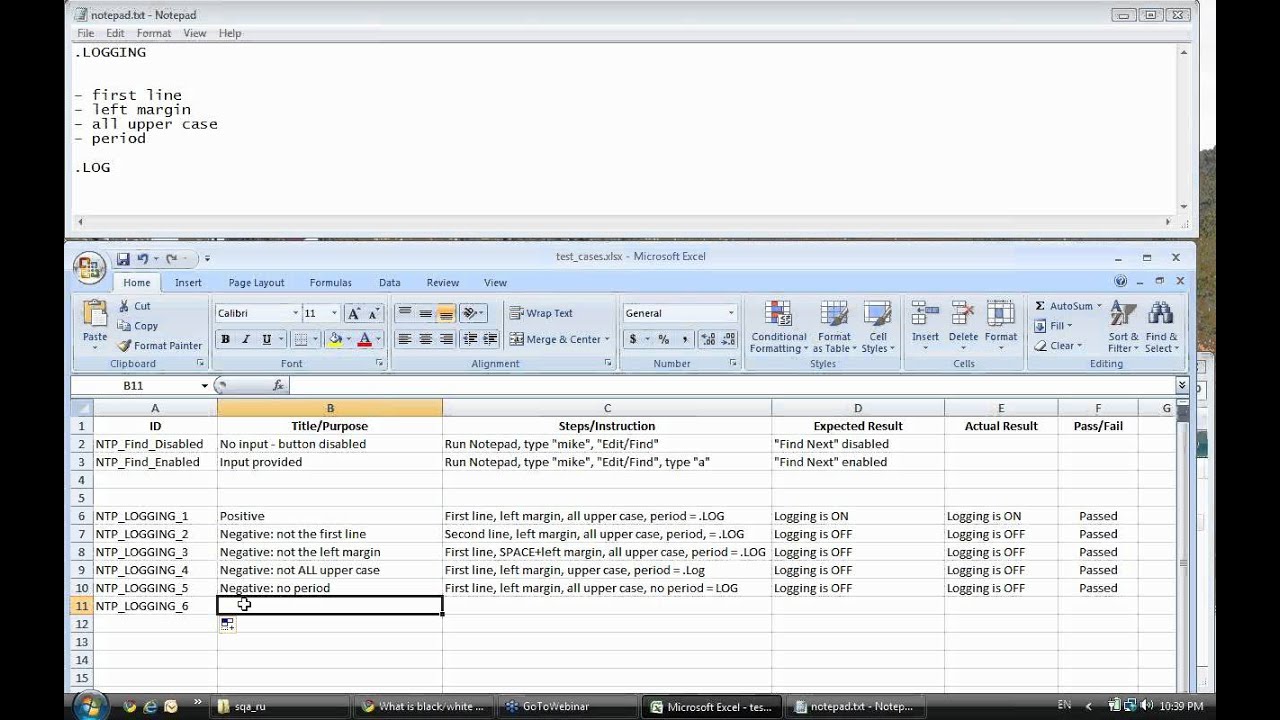This screenshot has width=1280, height=720.
Task: Open Notepad's Edit menu
Action: (x=115, y=33)
